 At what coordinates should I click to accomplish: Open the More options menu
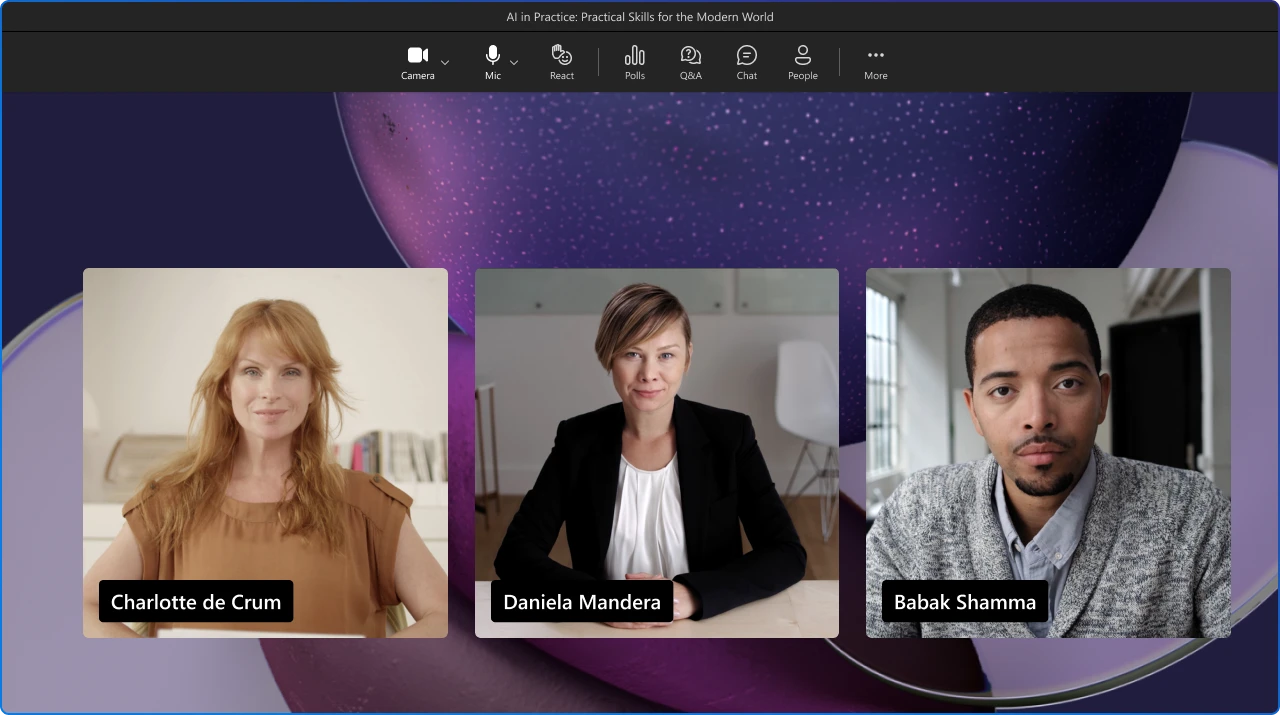coord(875,61)
